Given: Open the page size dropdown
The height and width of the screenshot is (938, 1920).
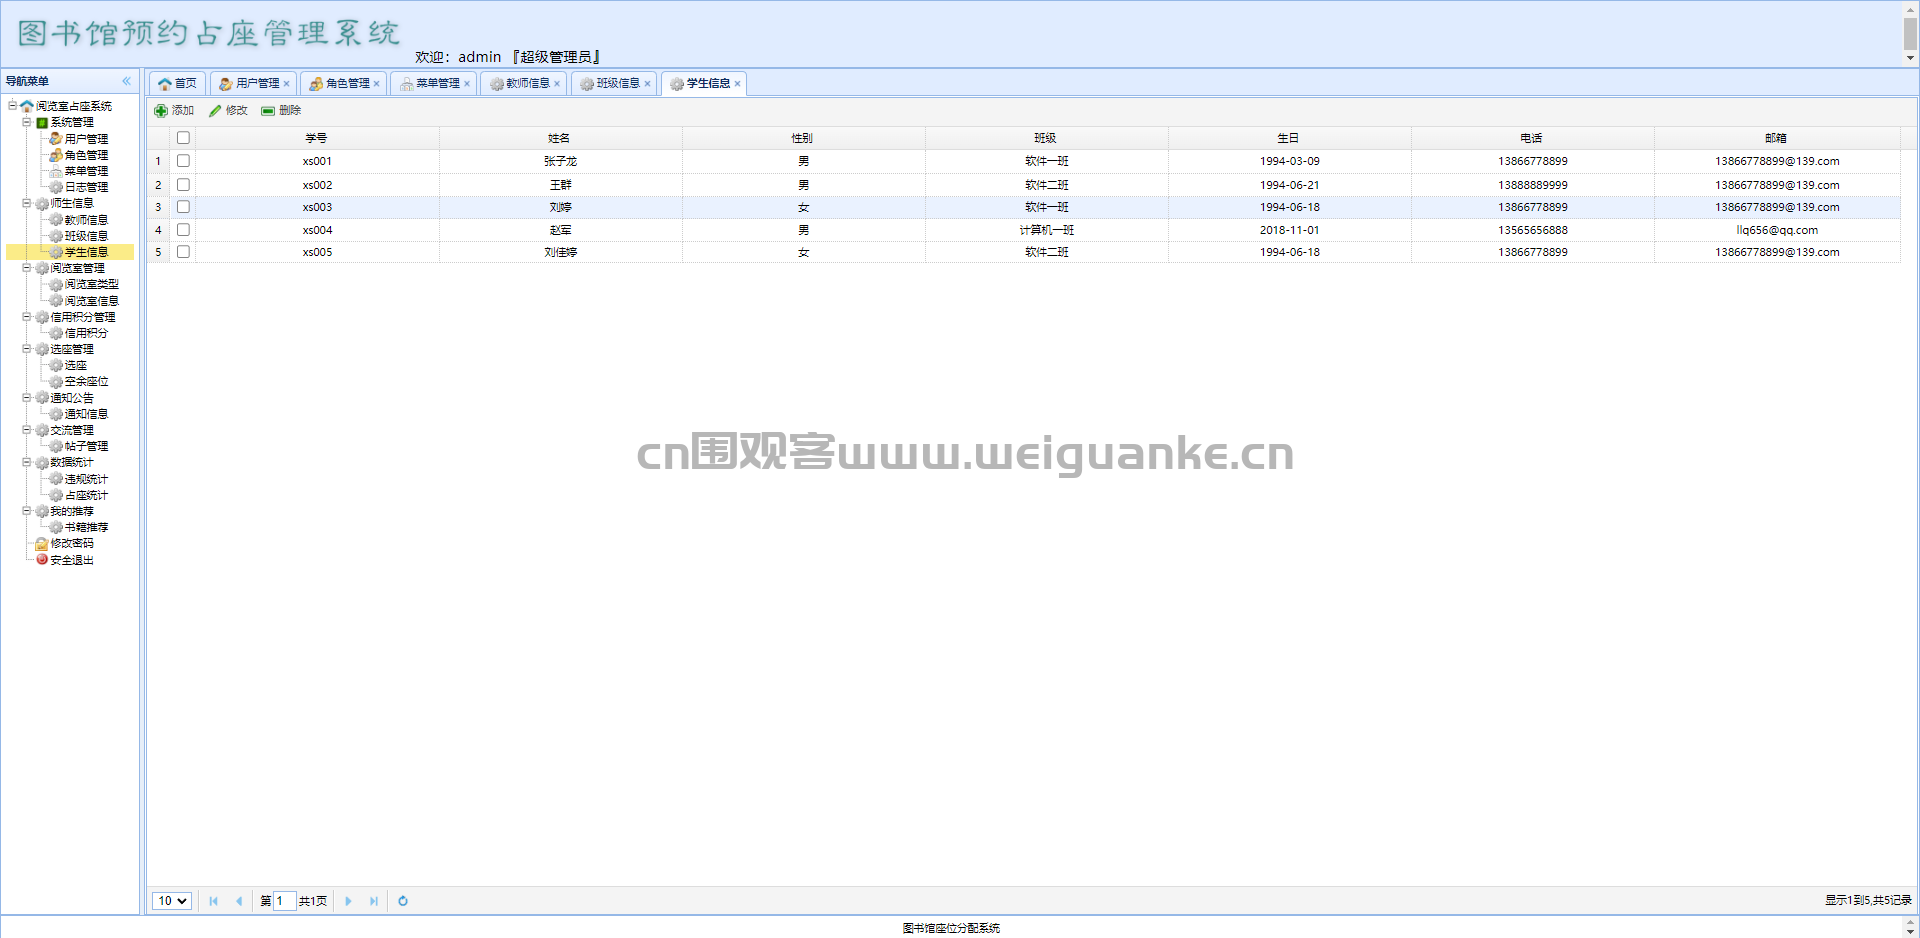Looking at the screenshot, I should [x=172, y=901].
